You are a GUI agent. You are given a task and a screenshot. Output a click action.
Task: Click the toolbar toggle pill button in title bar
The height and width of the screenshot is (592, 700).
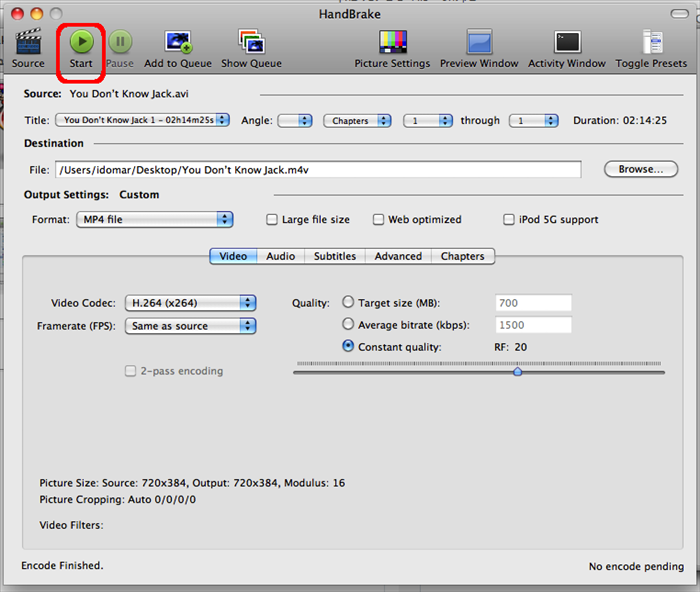[679, 14]
